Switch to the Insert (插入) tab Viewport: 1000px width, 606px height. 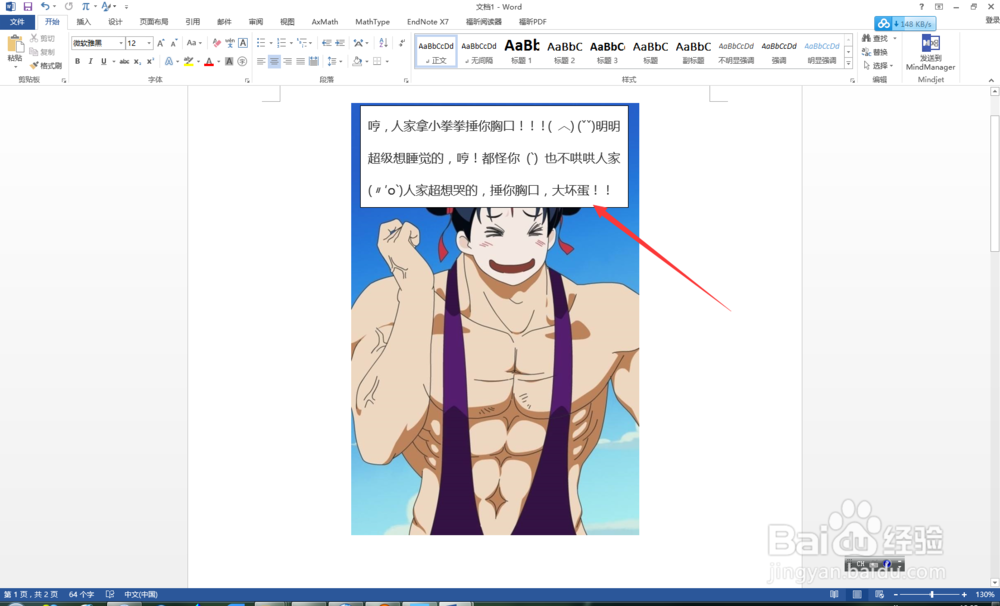pyautogui.click(x=84, y=22)
